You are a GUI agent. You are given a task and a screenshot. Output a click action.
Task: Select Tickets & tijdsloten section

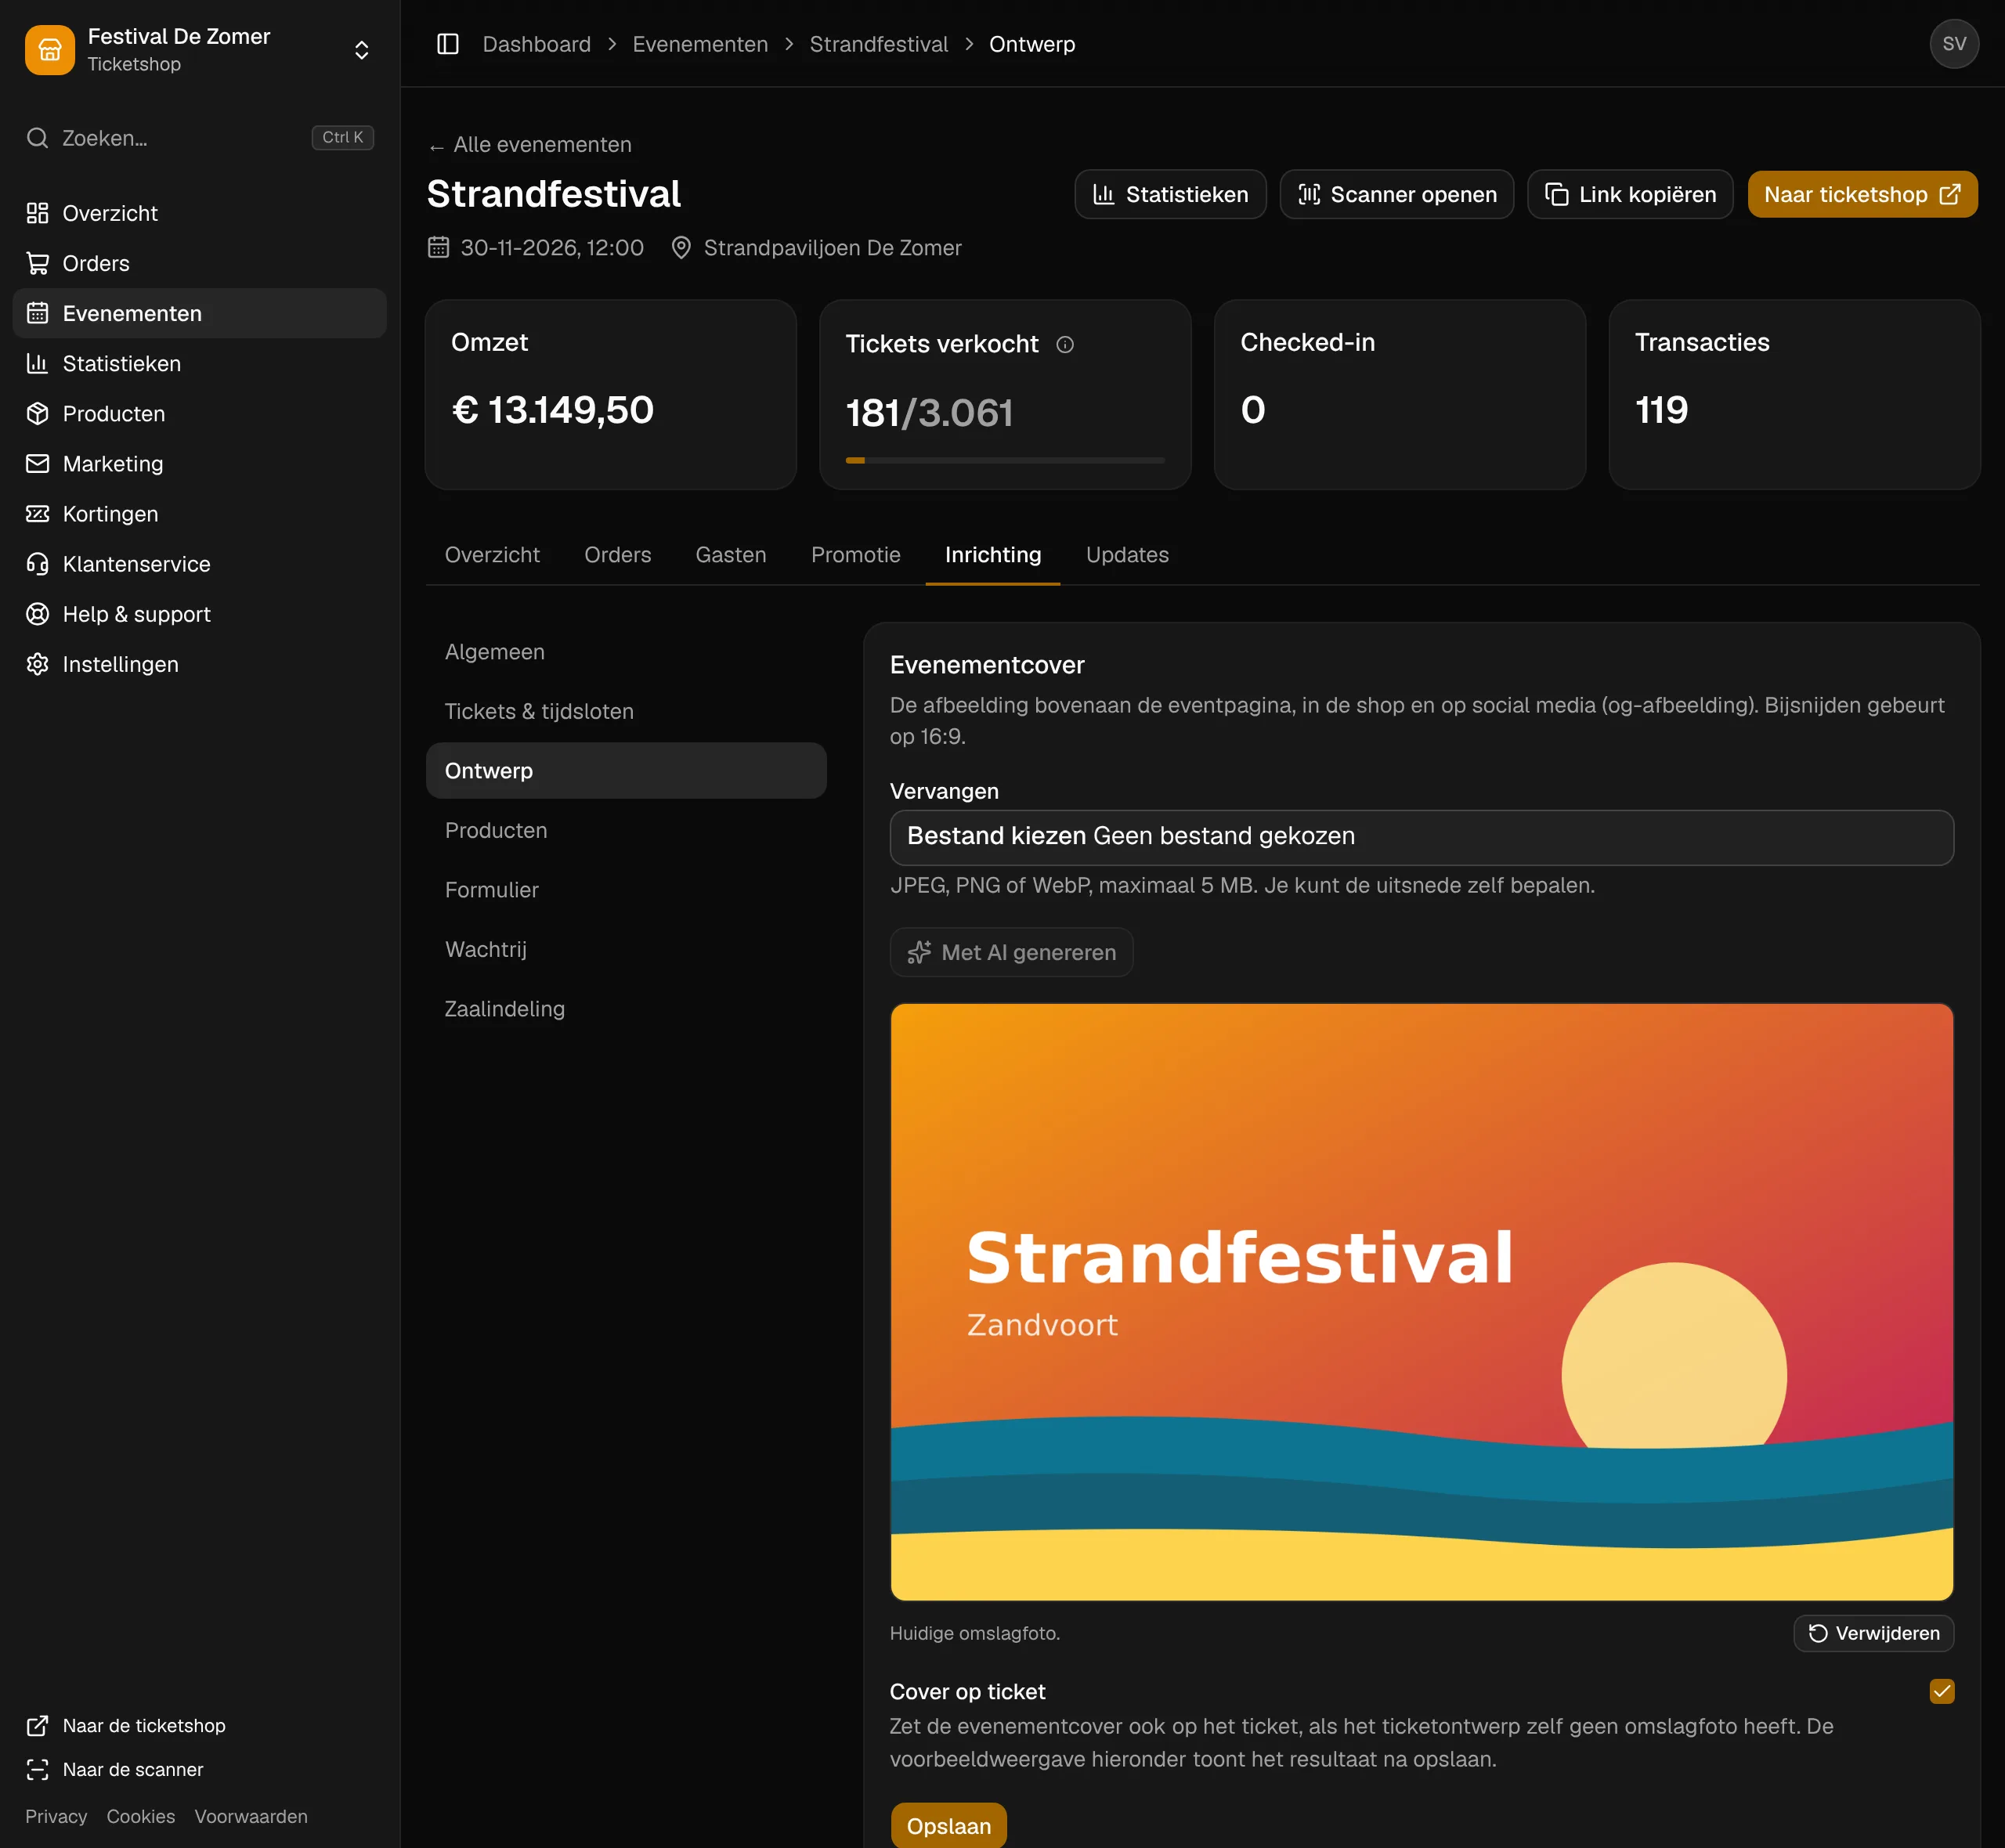pyautogui.click(x=626, y=711)
